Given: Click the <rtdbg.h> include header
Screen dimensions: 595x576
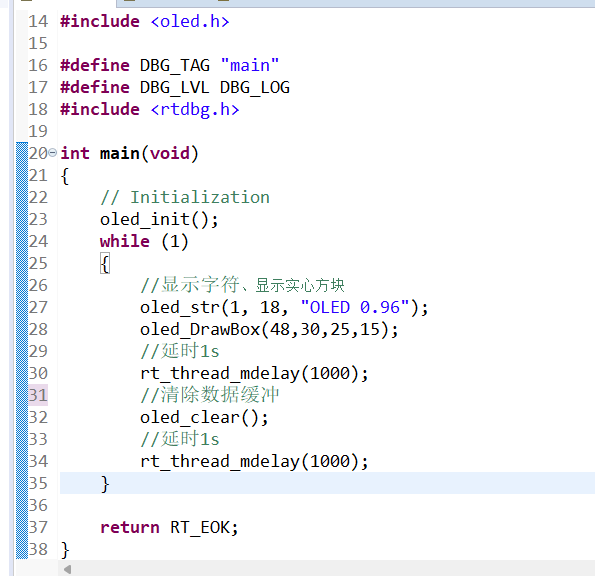Looking at the screenshot, I should (195, 109).
